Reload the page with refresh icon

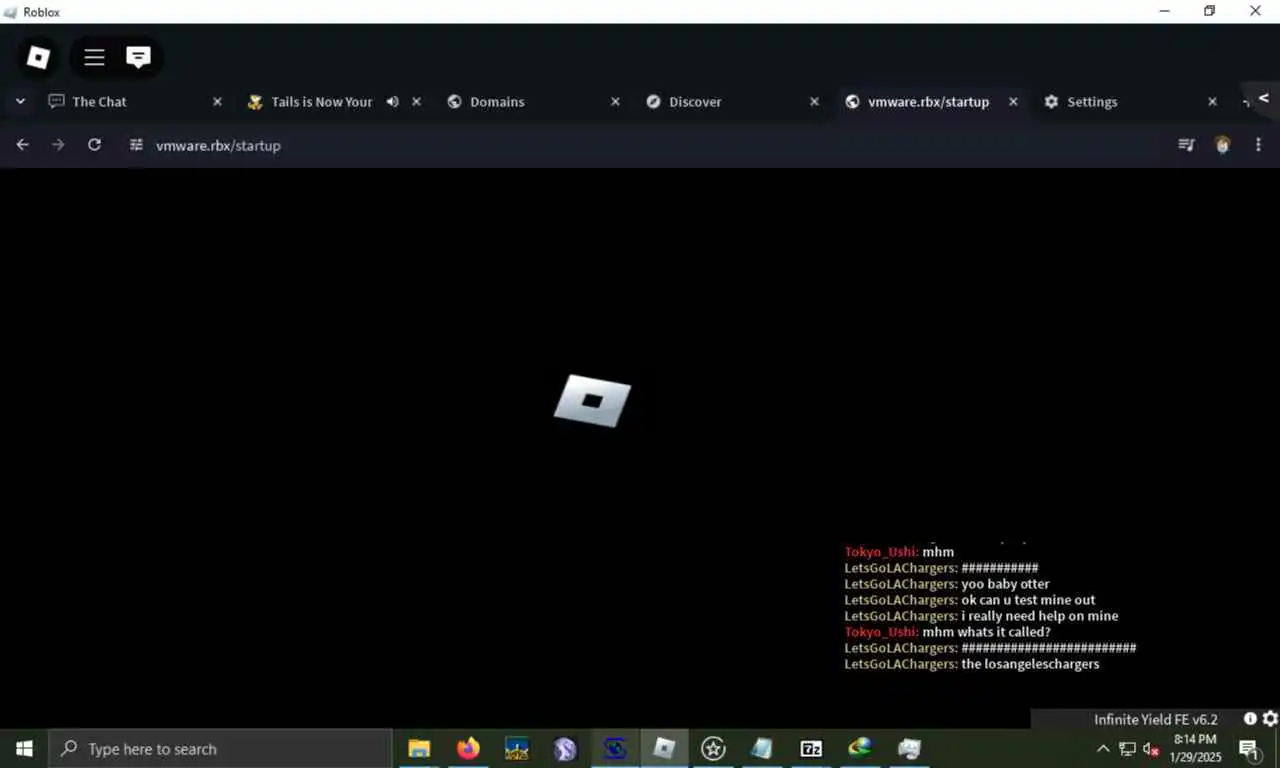point(94,145)
